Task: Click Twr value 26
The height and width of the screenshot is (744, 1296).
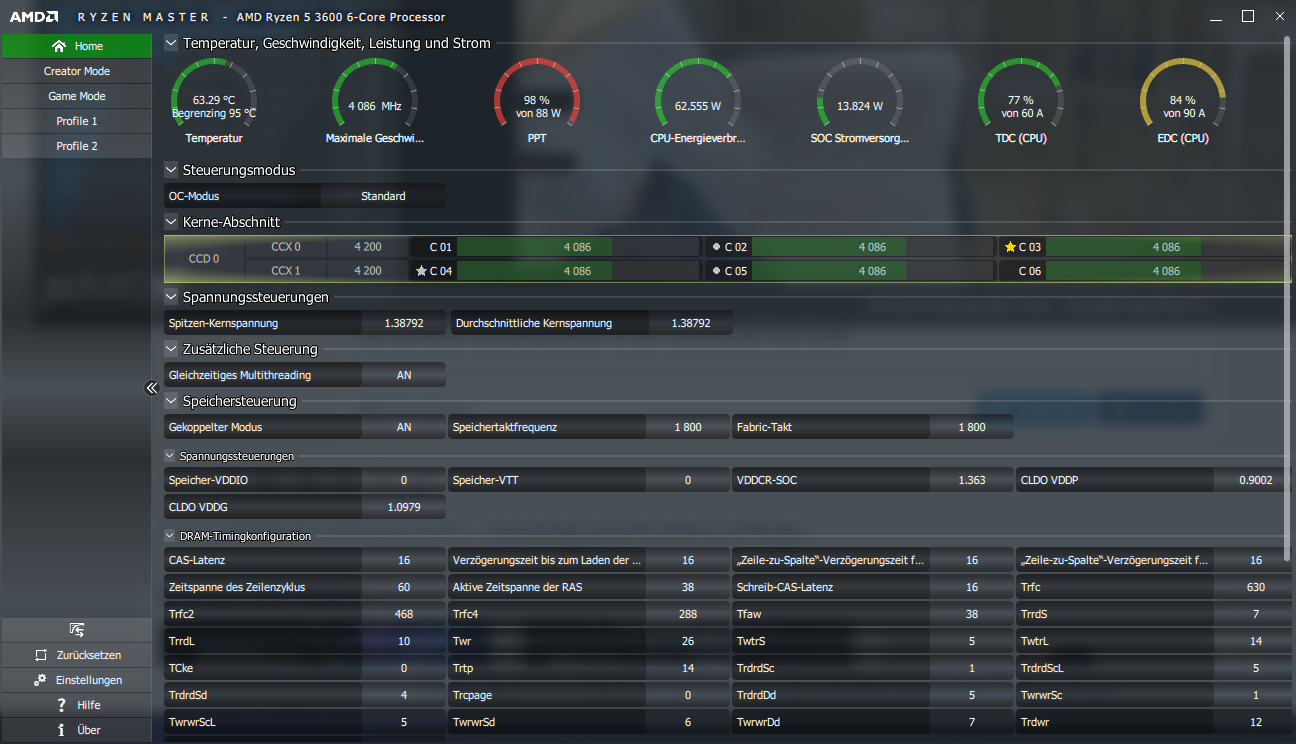Action: 688,641
